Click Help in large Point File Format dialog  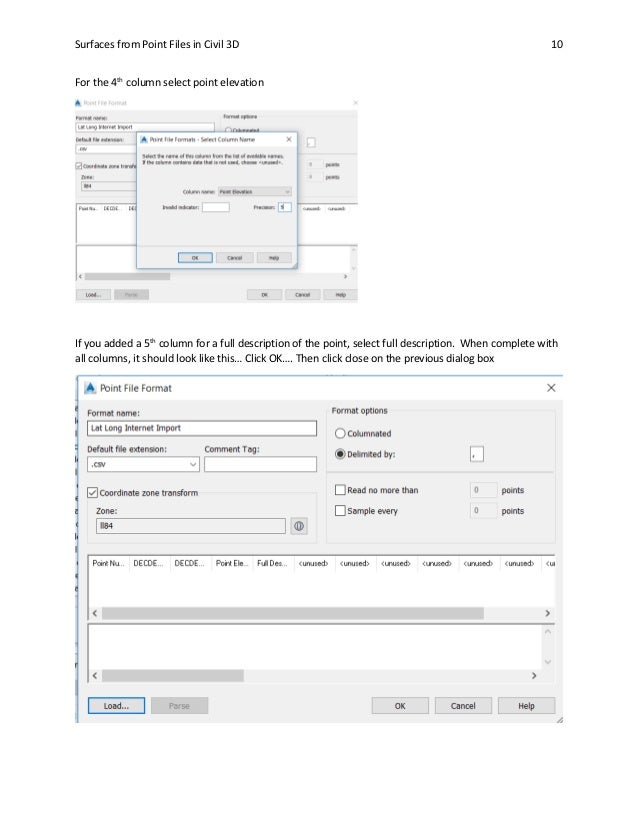pos(526,706)
